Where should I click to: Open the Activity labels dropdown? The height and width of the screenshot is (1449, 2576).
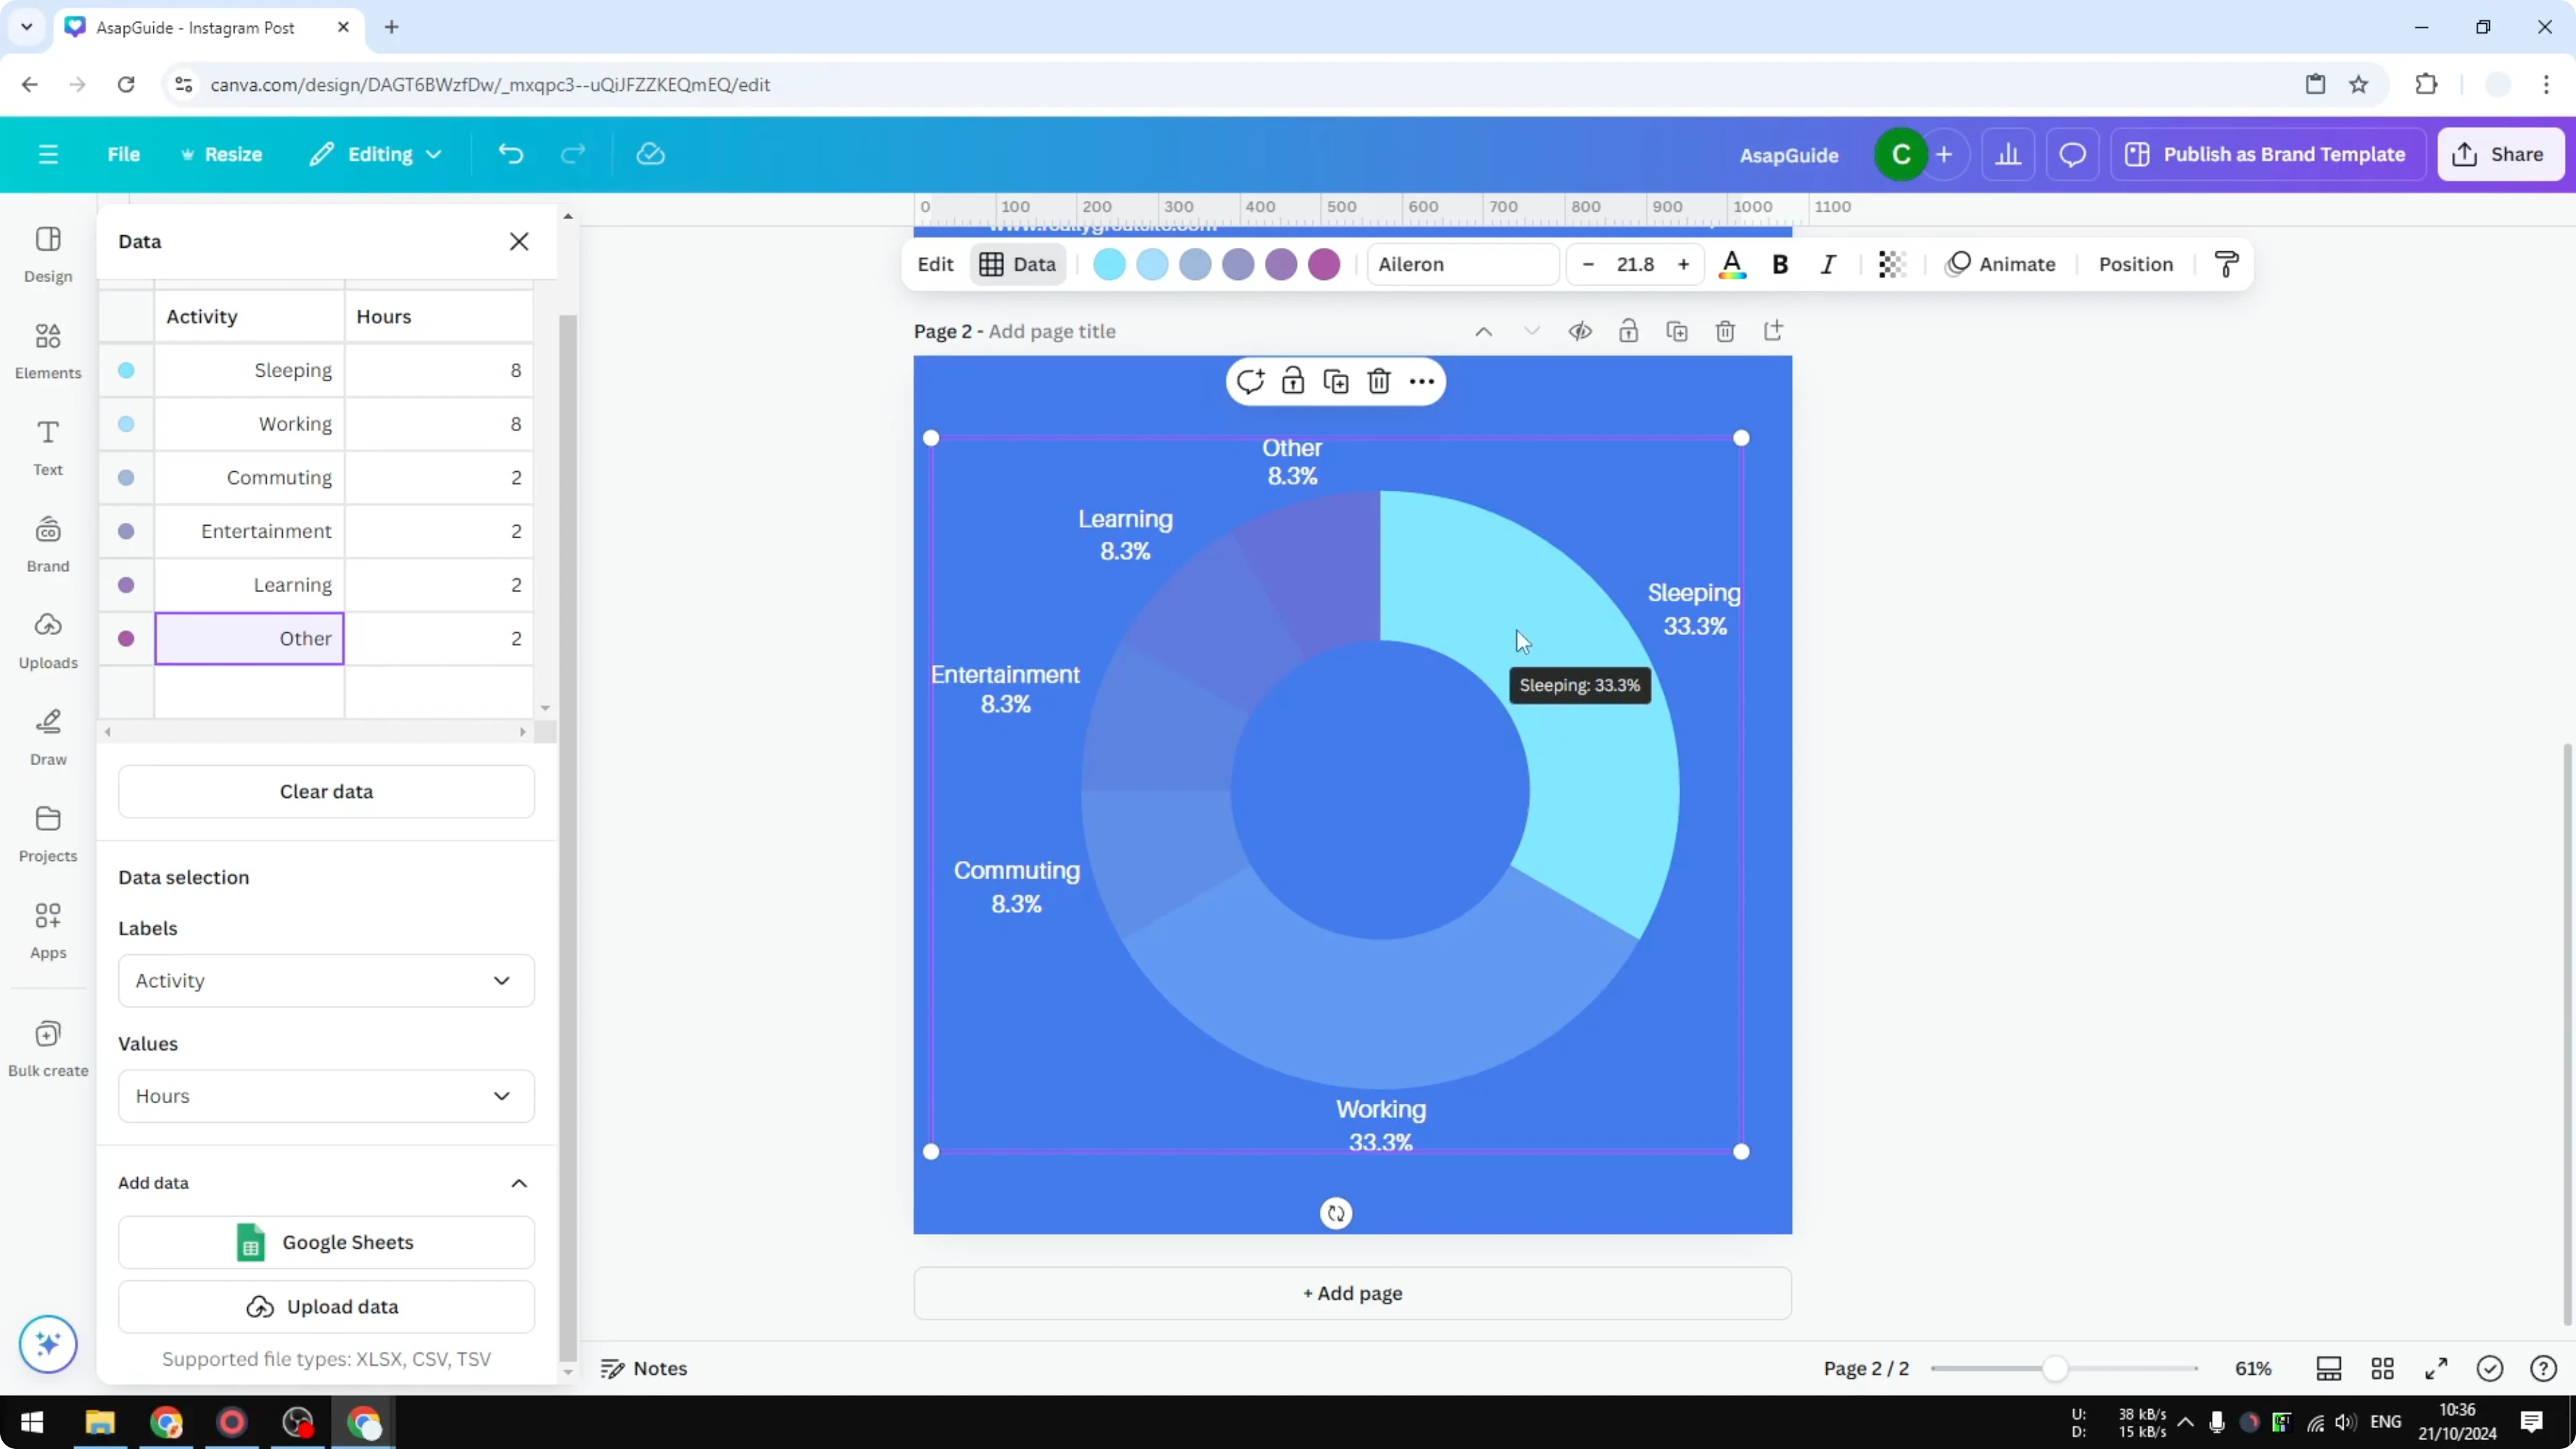click(x=325, y=981)
